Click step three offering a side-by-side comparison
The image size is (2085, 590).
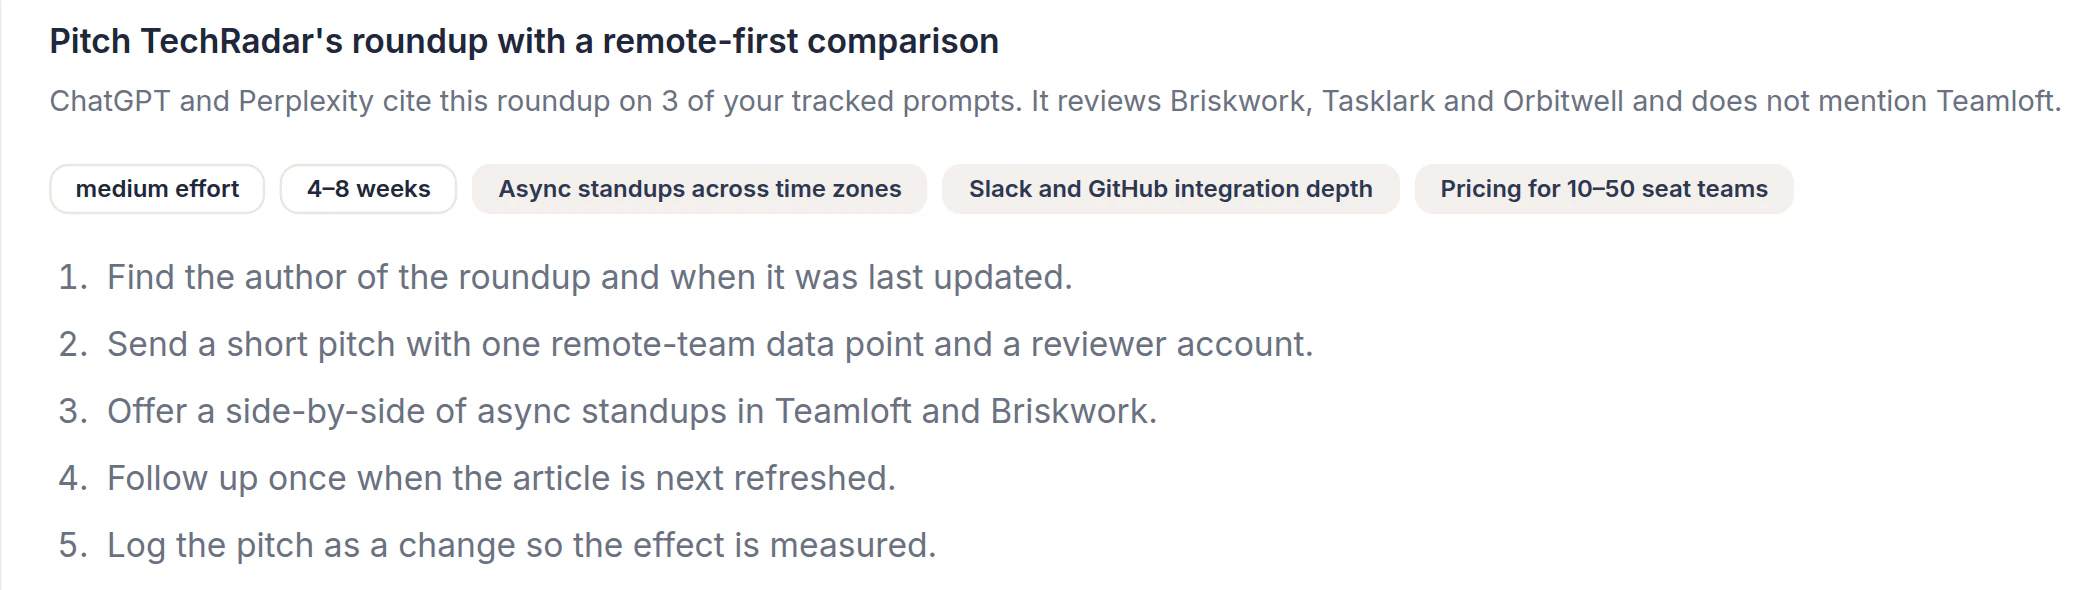point(632,411)
